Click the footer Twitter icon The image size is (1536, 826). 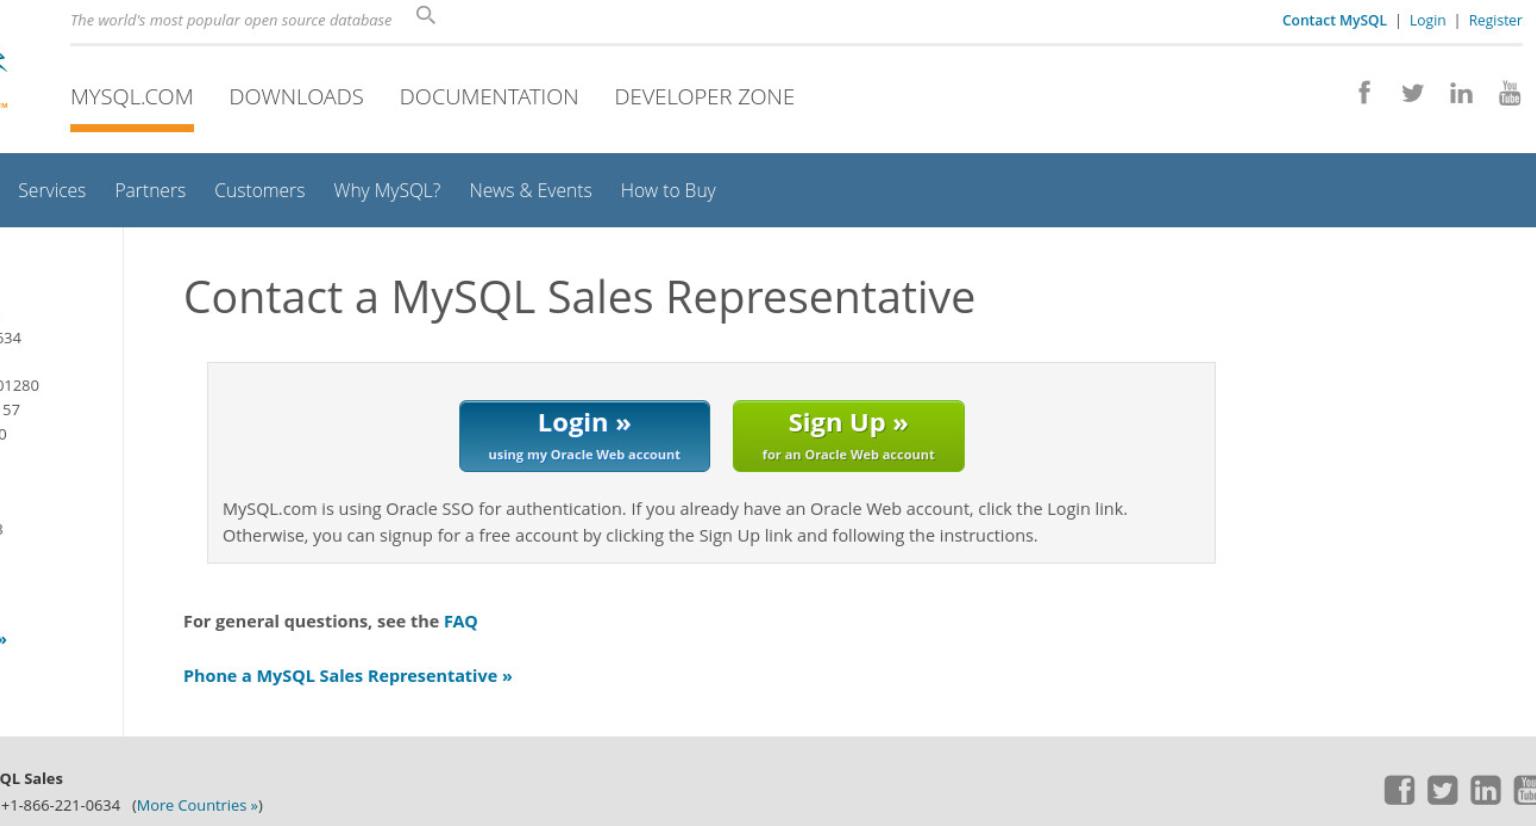pyautogui.click(x=1443, y=790)
